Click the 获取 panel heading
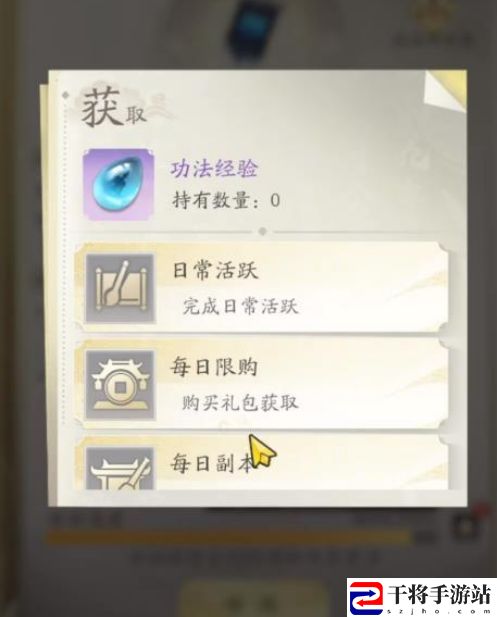 [x=114, y=107]
